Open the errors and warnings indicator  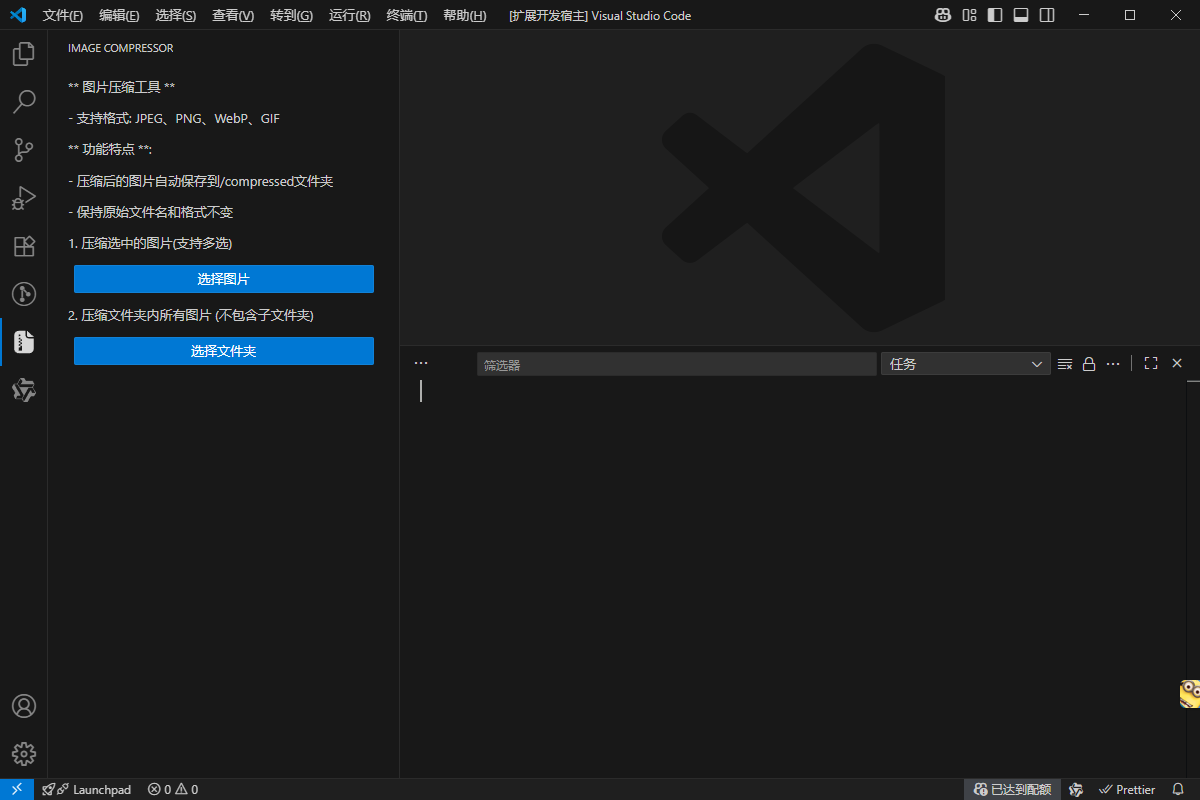click(173, 789)
